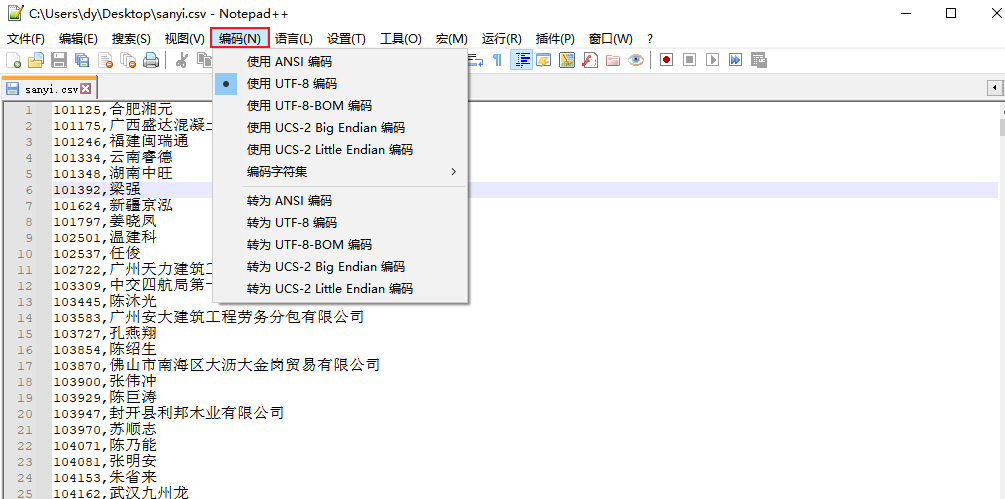Open the 运行(R) menu
The height and width of the screenshot is (499, 1005).
pos(502,39)
